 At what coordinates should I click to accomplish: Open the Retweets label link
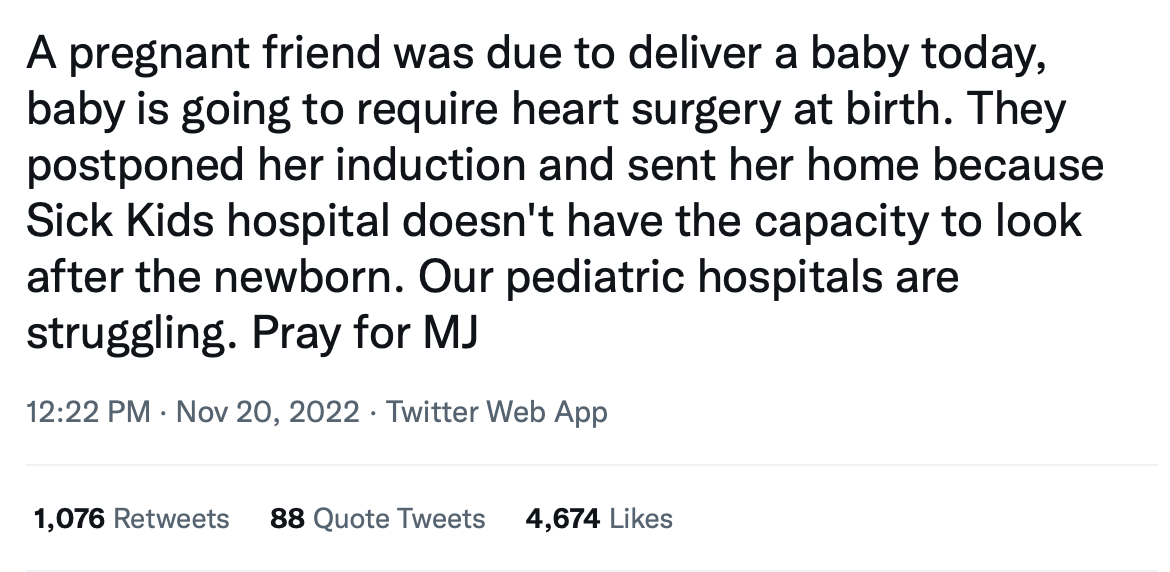point(172,519)
